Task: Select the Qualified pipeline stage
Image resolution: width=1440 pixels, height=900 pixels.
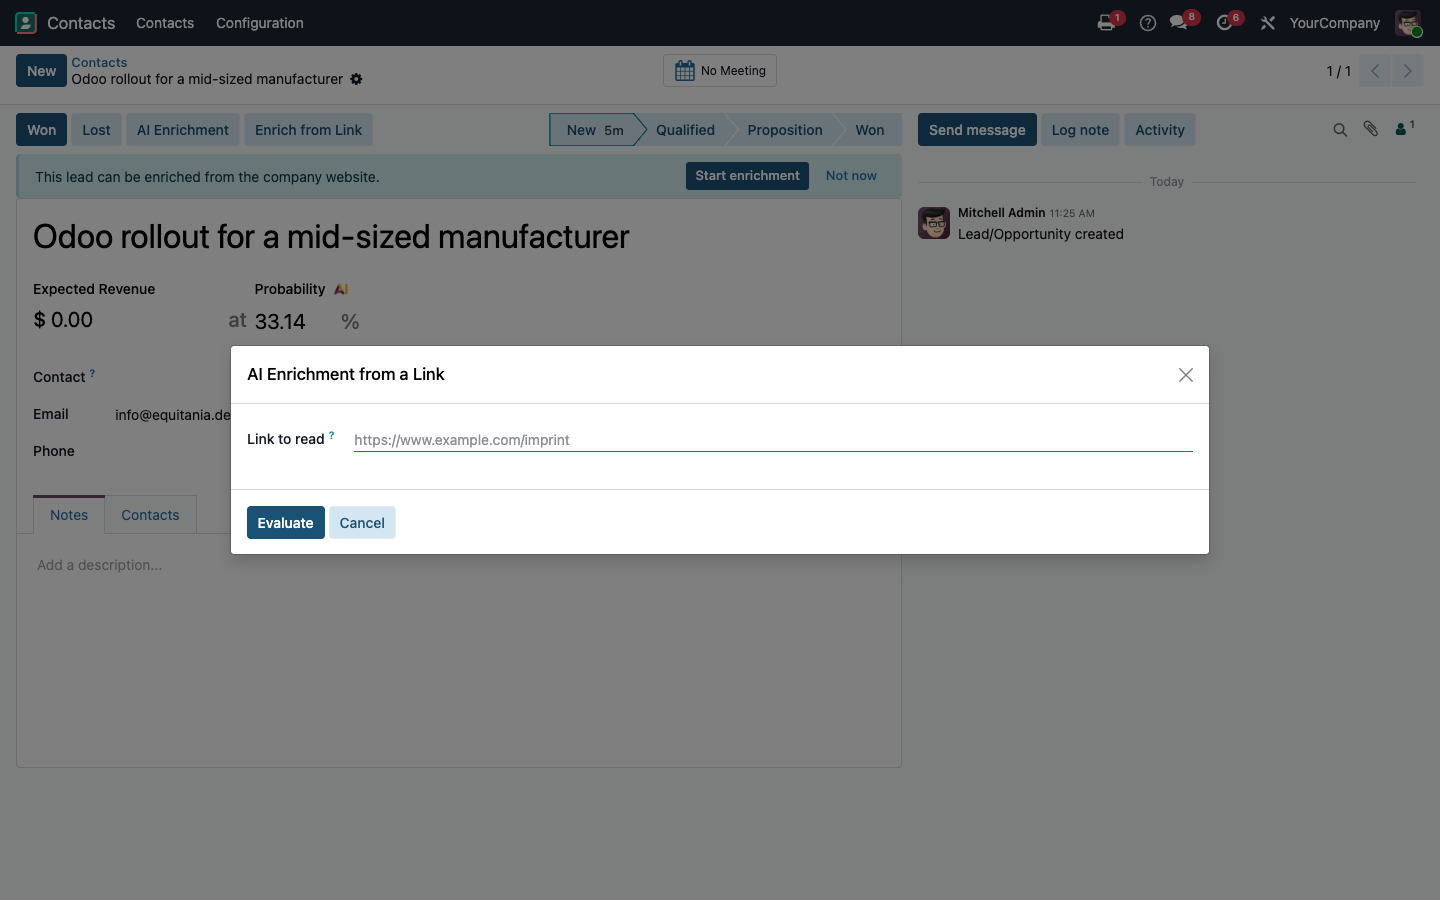Action: tap(685, 130)
